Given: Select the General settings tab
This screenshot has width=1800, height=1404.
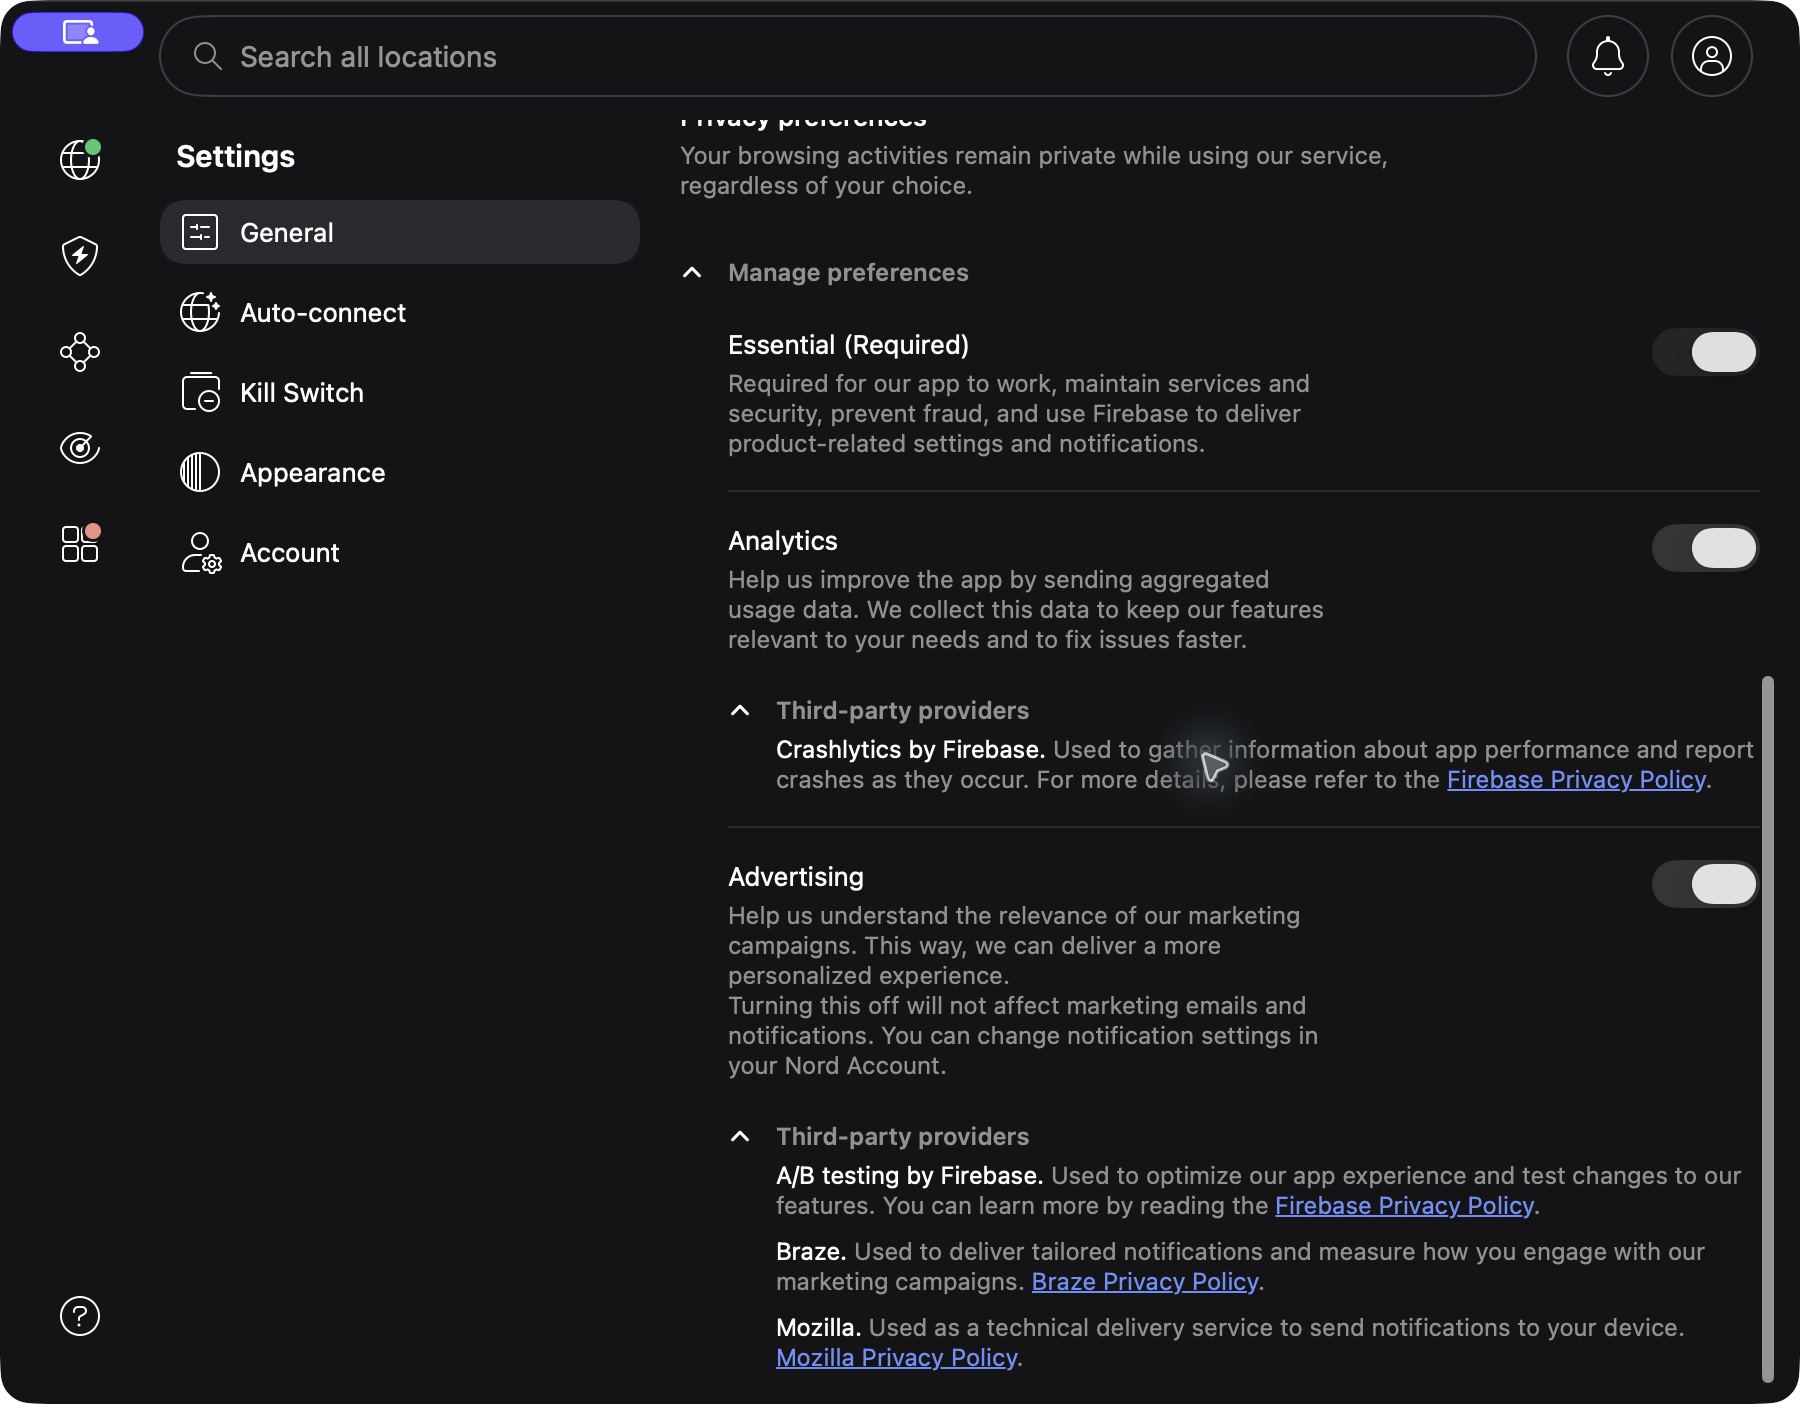Looking at the screenshot, I should pyautogui.click(x=400, y=232).
